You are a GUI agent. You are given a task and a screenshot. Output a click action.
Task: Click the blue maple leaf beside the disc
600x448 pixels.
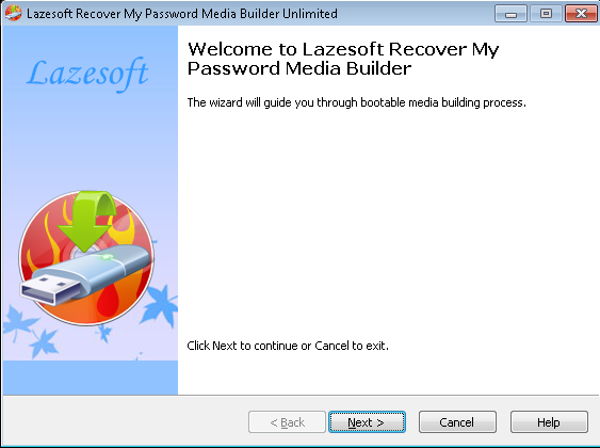[x=160, y=306]
